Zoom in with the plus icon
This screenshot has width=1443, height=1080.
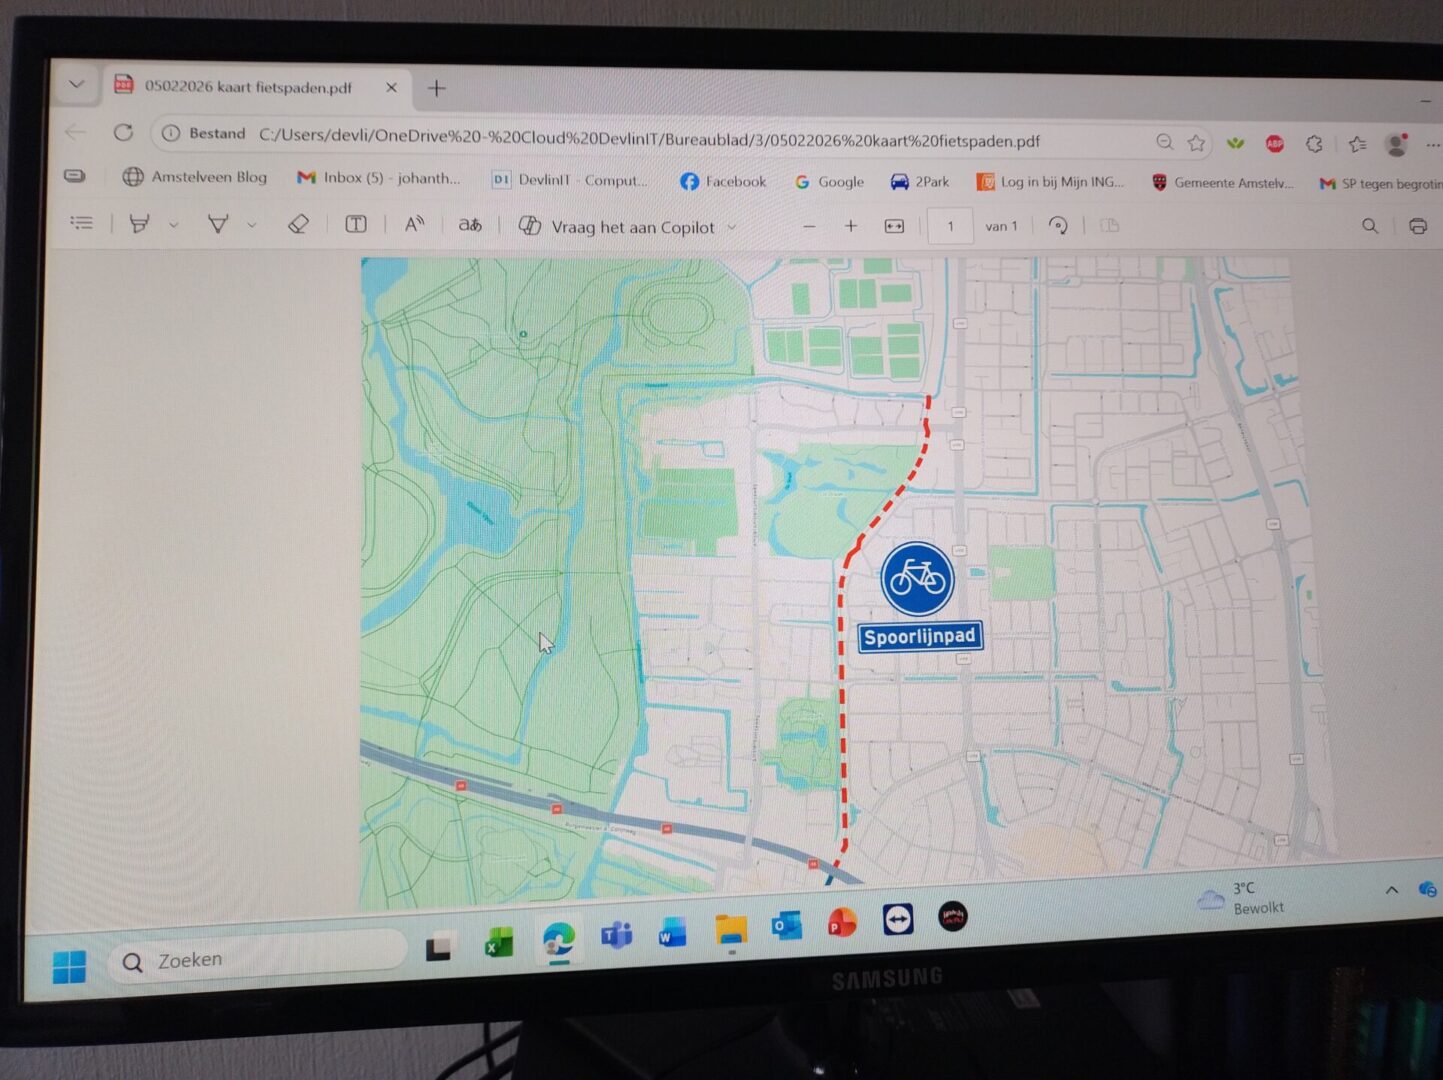click(x=851, y=226)
